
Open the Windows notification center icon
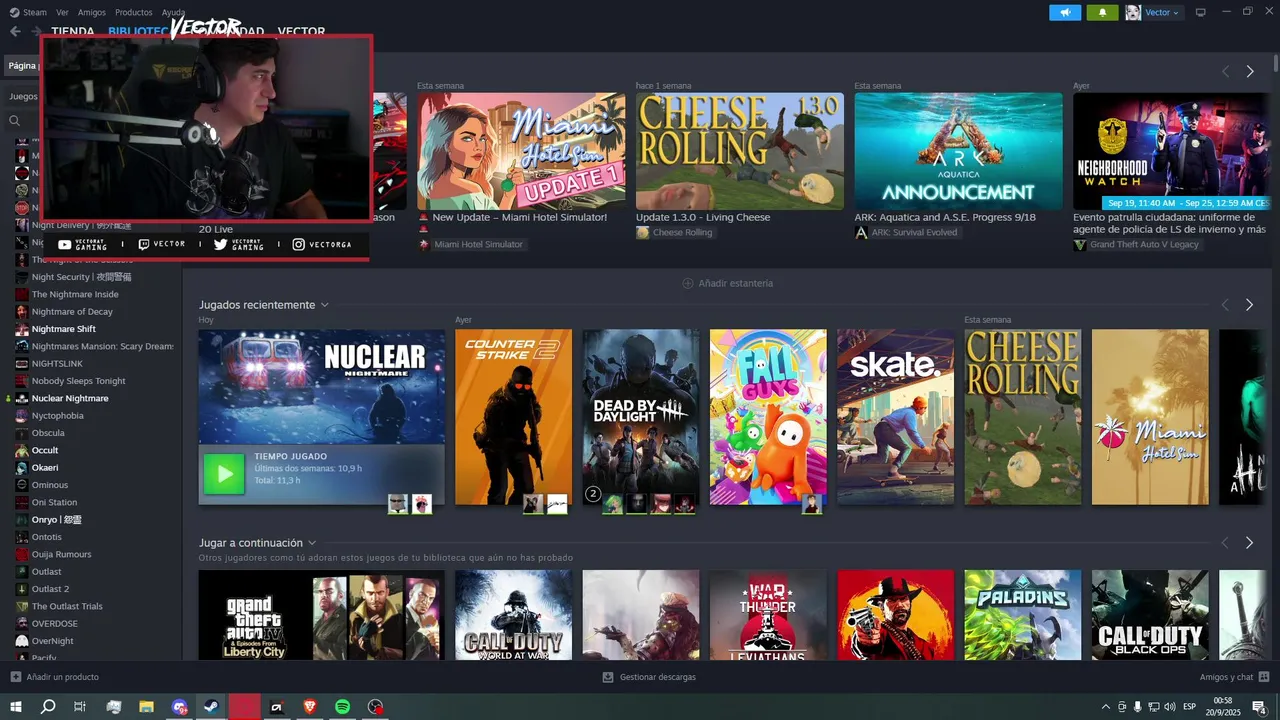(x=1259, y=707)
